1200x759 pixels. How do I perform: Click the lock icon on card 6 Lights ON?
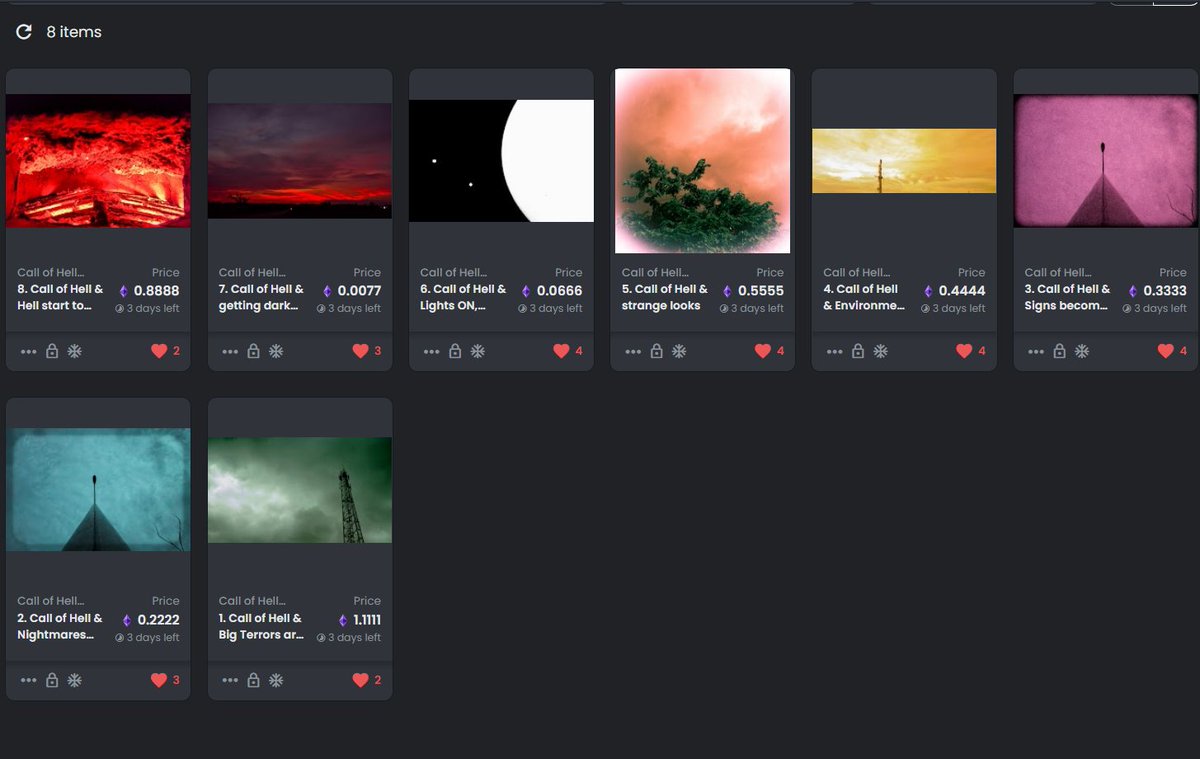(455, 351)
